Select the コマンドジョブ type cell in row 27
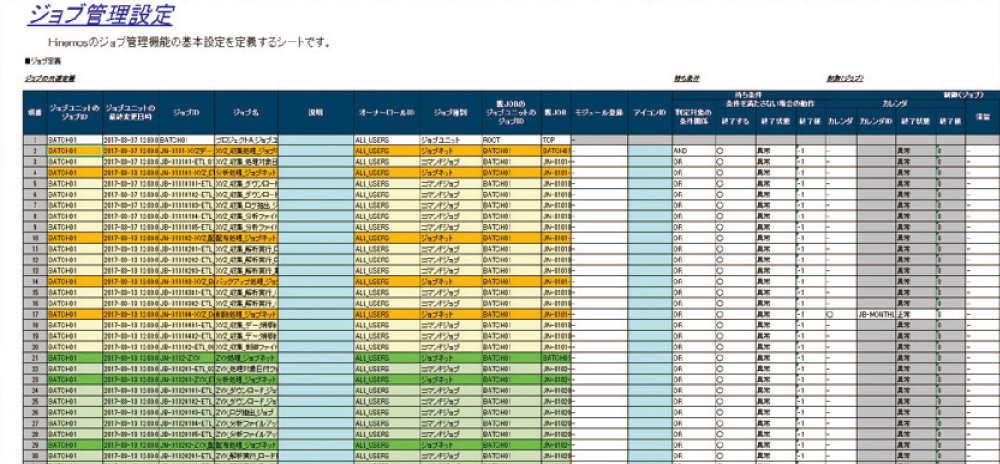This screenshot has height=464, width=1000. click(449, 423)
